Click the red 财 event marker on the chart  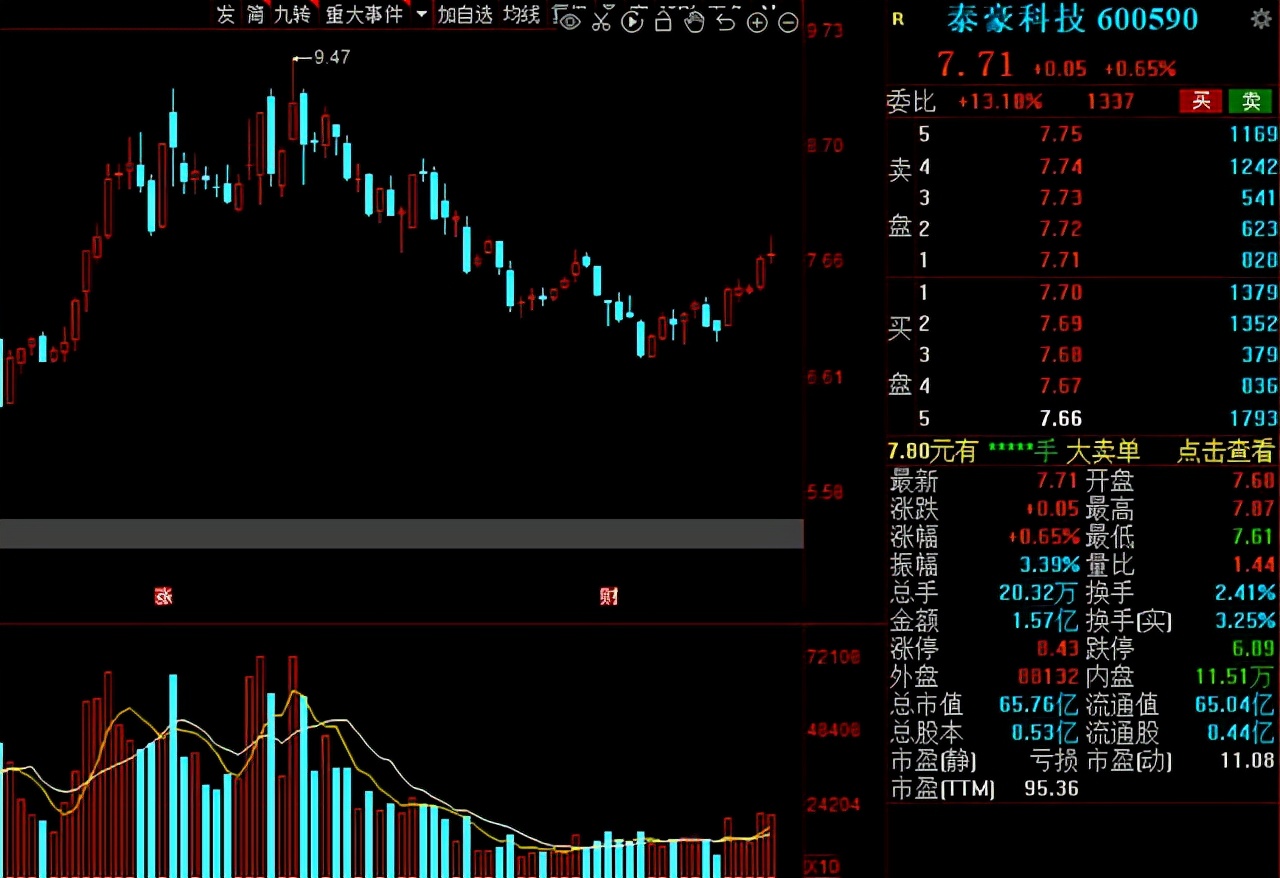tap(609, 595)
